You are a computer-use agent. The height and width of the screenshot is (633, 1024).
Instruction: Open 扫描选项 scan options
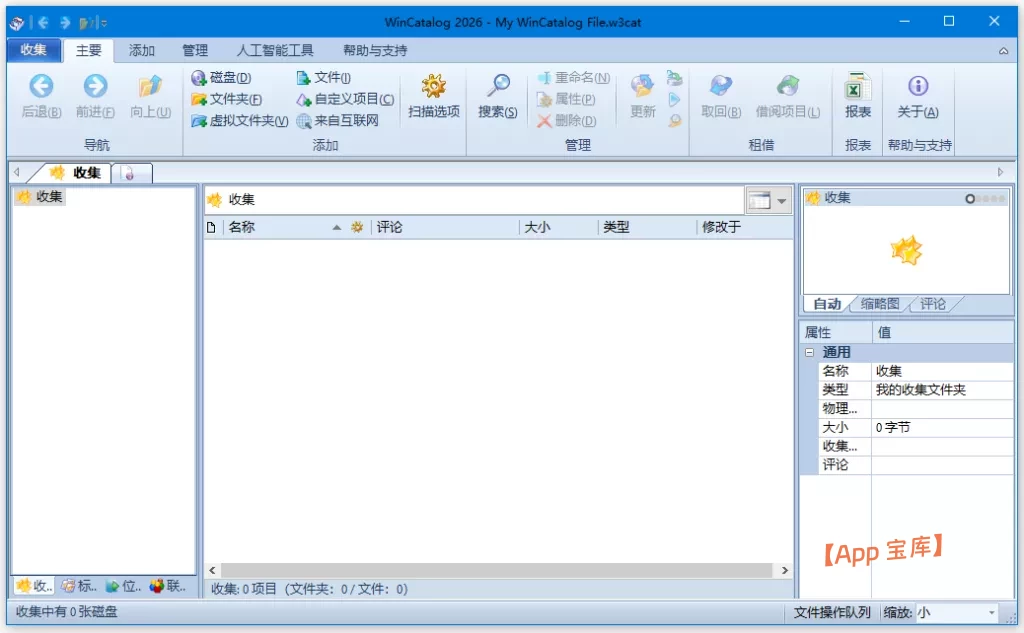434,96
